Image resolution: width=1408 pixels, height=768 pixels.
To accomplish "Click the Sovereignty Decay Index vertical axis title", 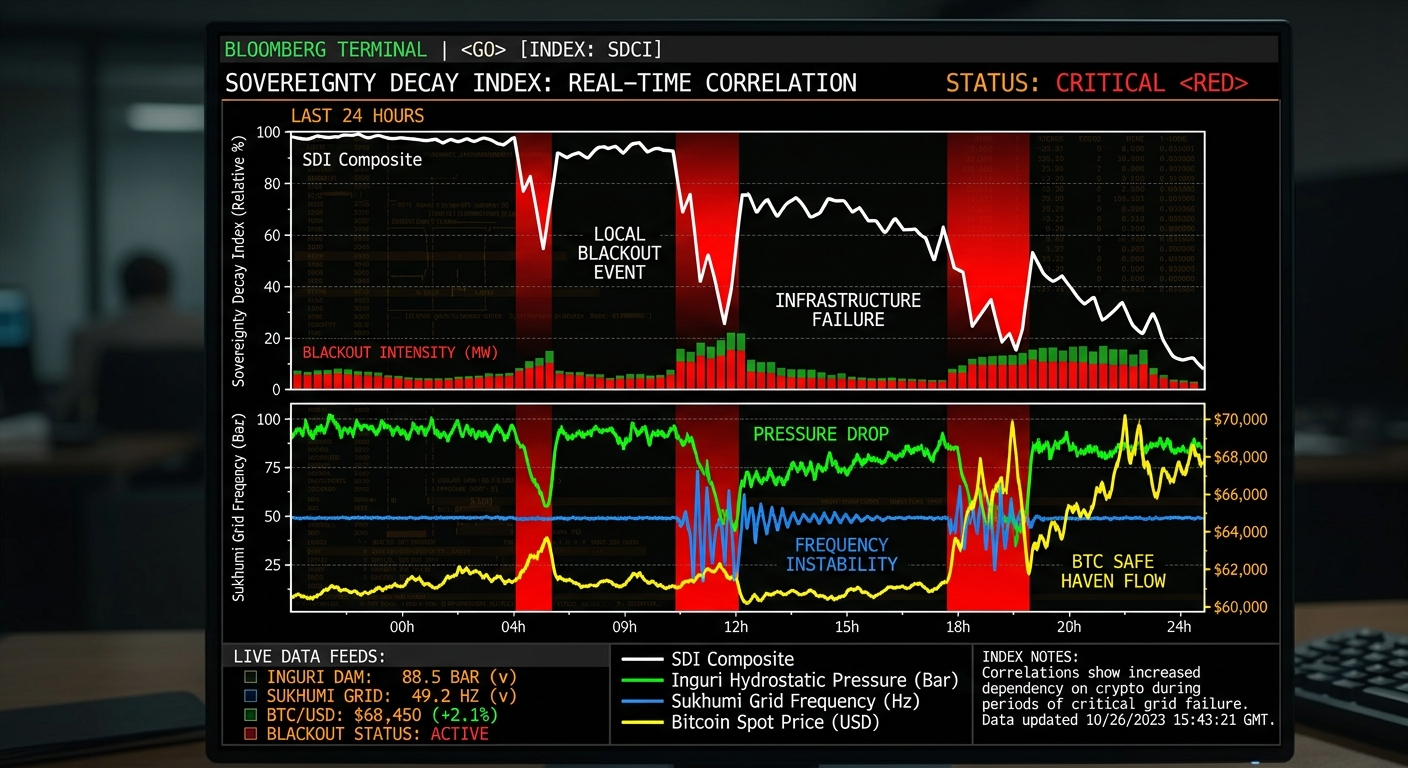I will (239, 262).
